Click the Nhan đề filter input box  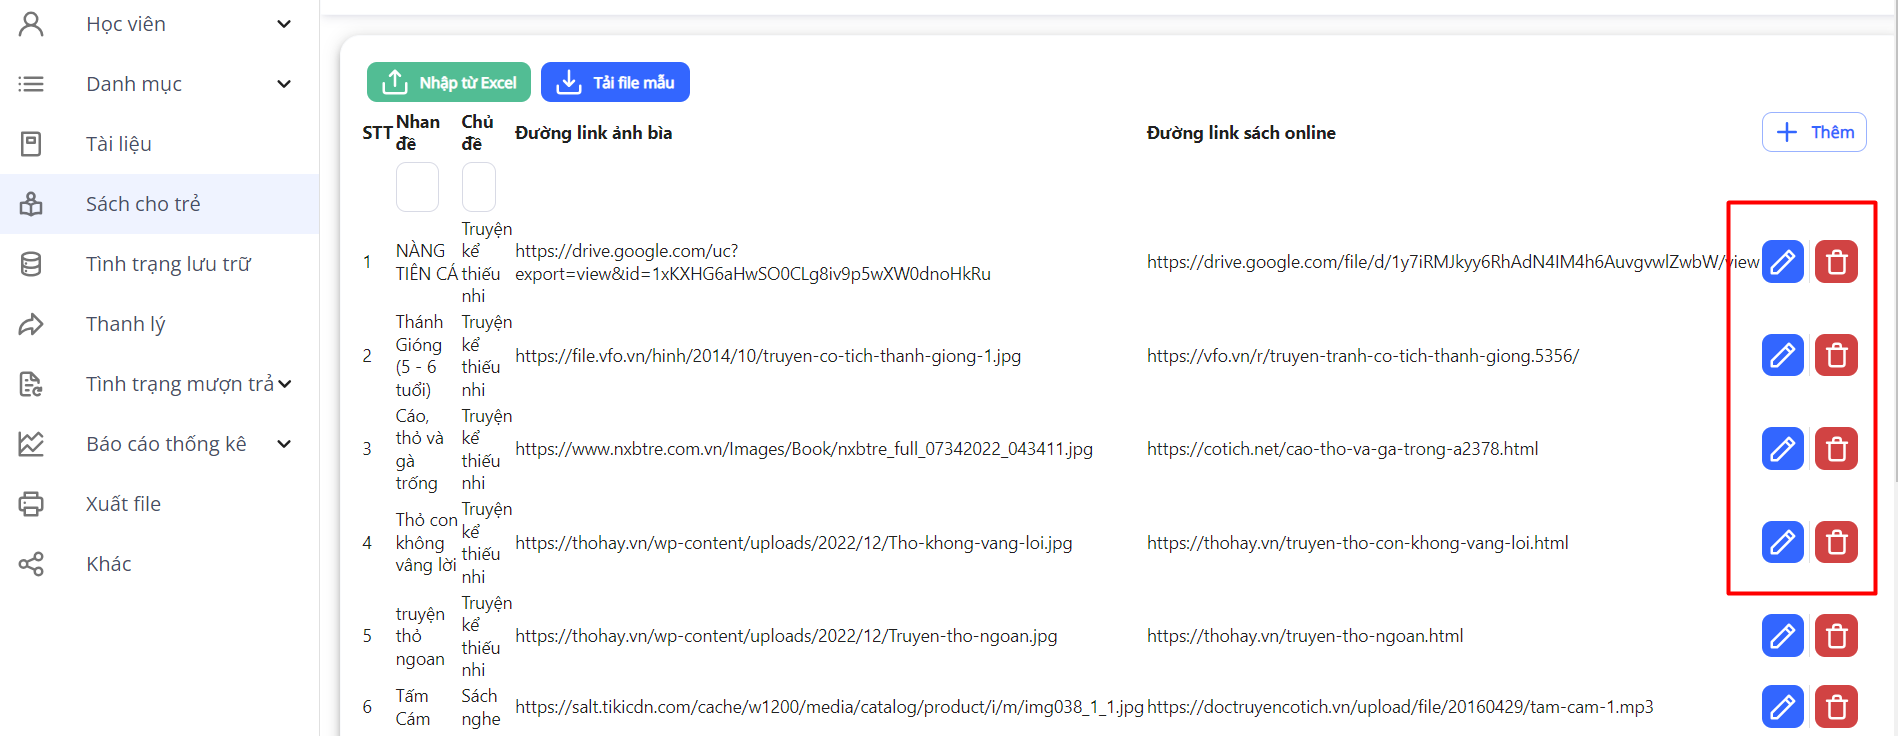(417, 187)
